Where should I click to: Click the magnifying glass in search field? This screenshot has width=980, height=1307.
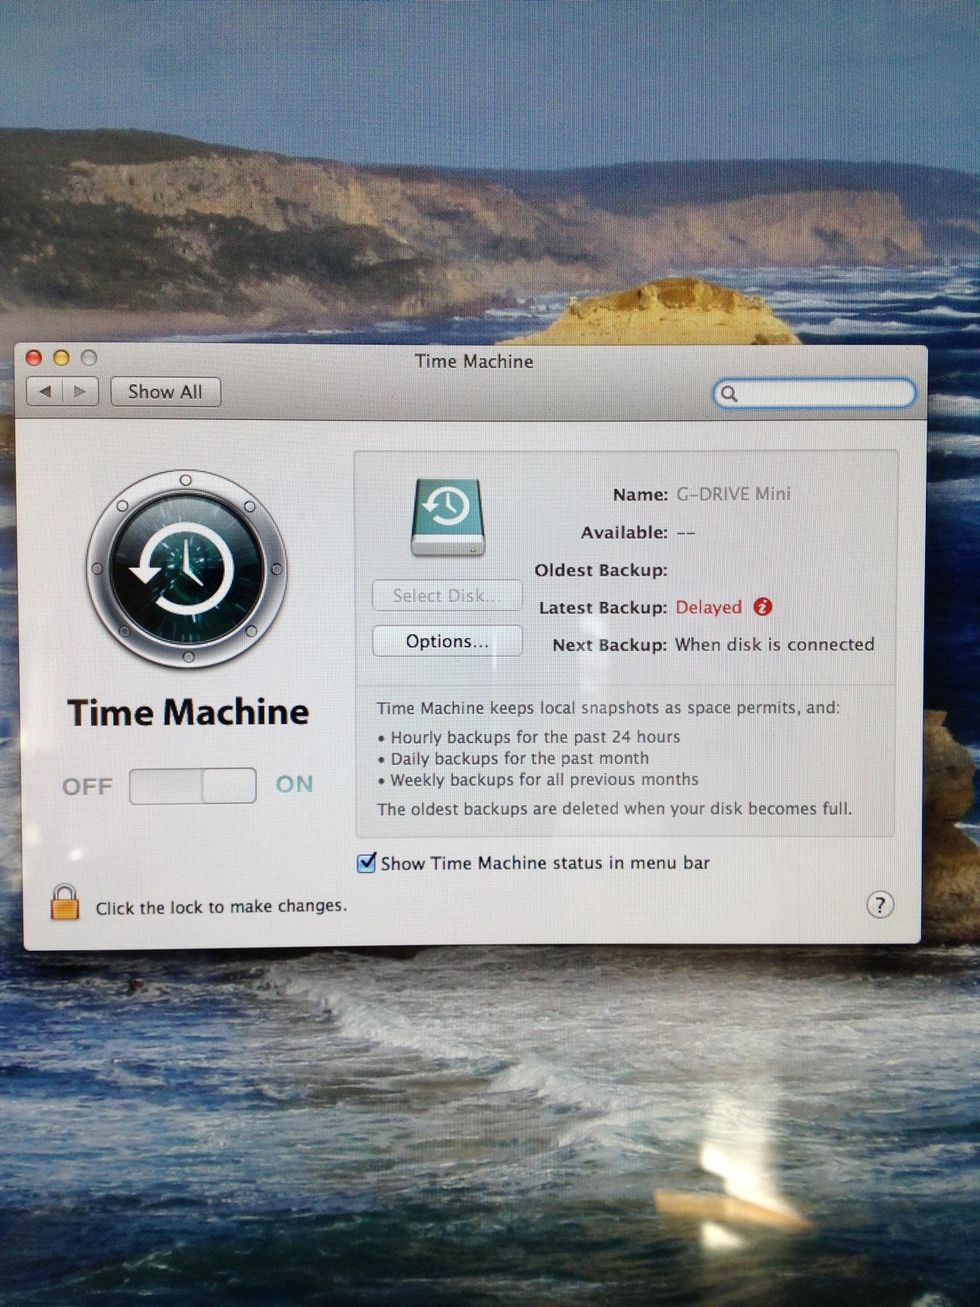point(729,394)
